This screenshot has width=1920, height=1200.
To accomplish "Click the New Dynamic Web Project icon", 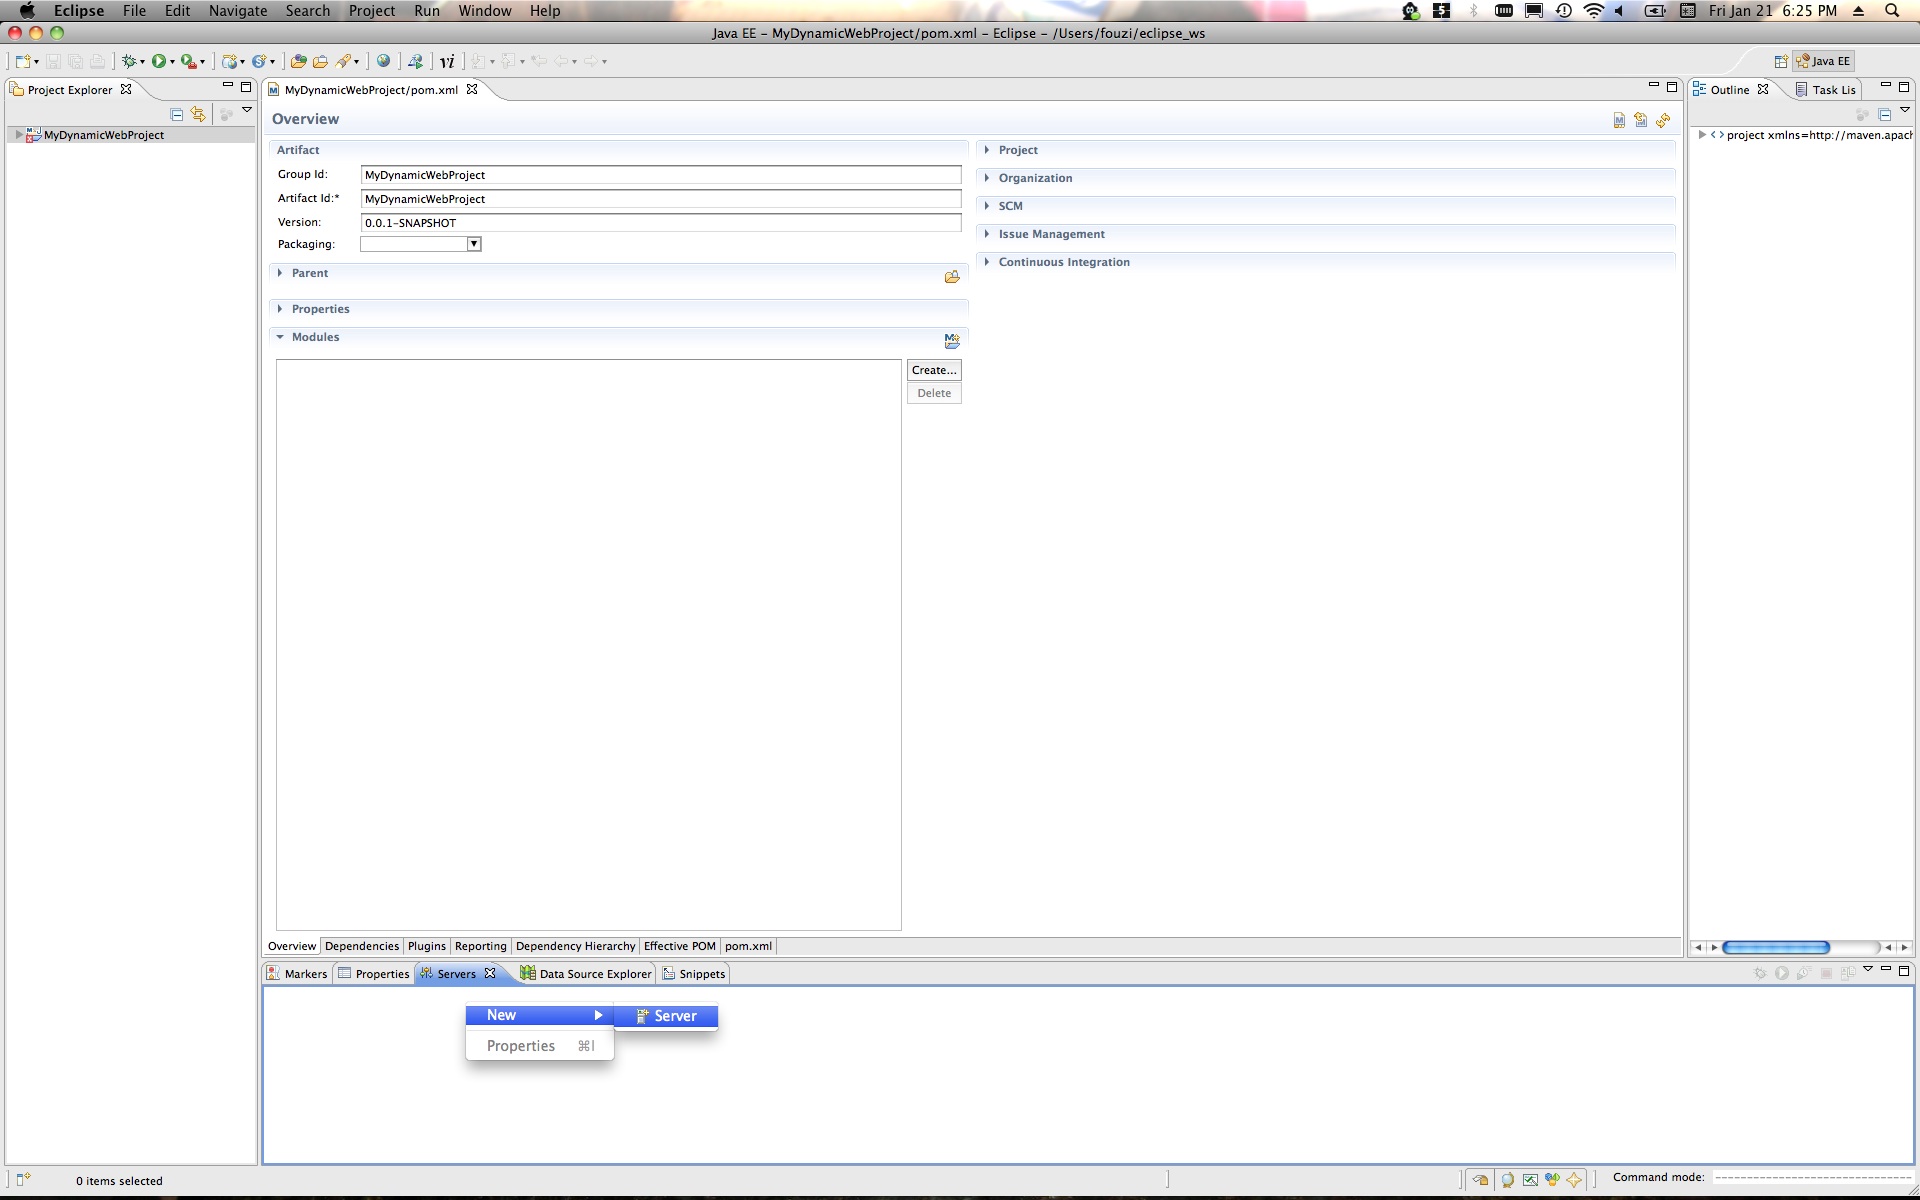I will [230, 61].
